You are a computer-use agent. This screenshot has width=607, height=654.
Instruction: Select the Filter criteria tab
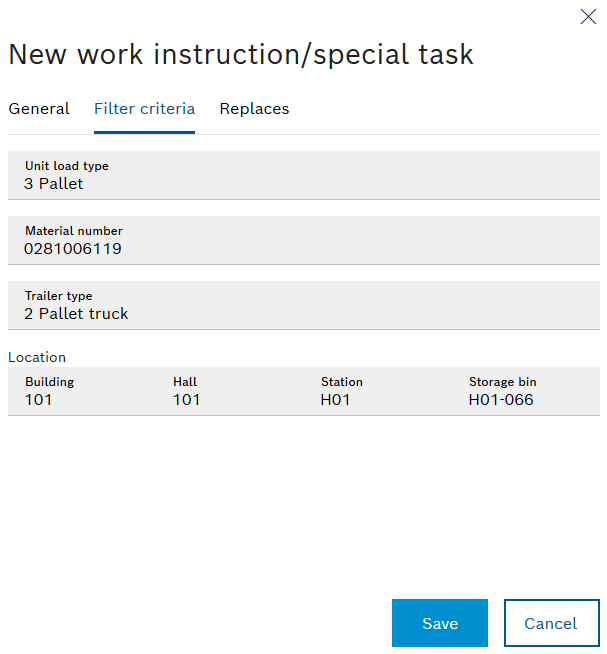144,109
